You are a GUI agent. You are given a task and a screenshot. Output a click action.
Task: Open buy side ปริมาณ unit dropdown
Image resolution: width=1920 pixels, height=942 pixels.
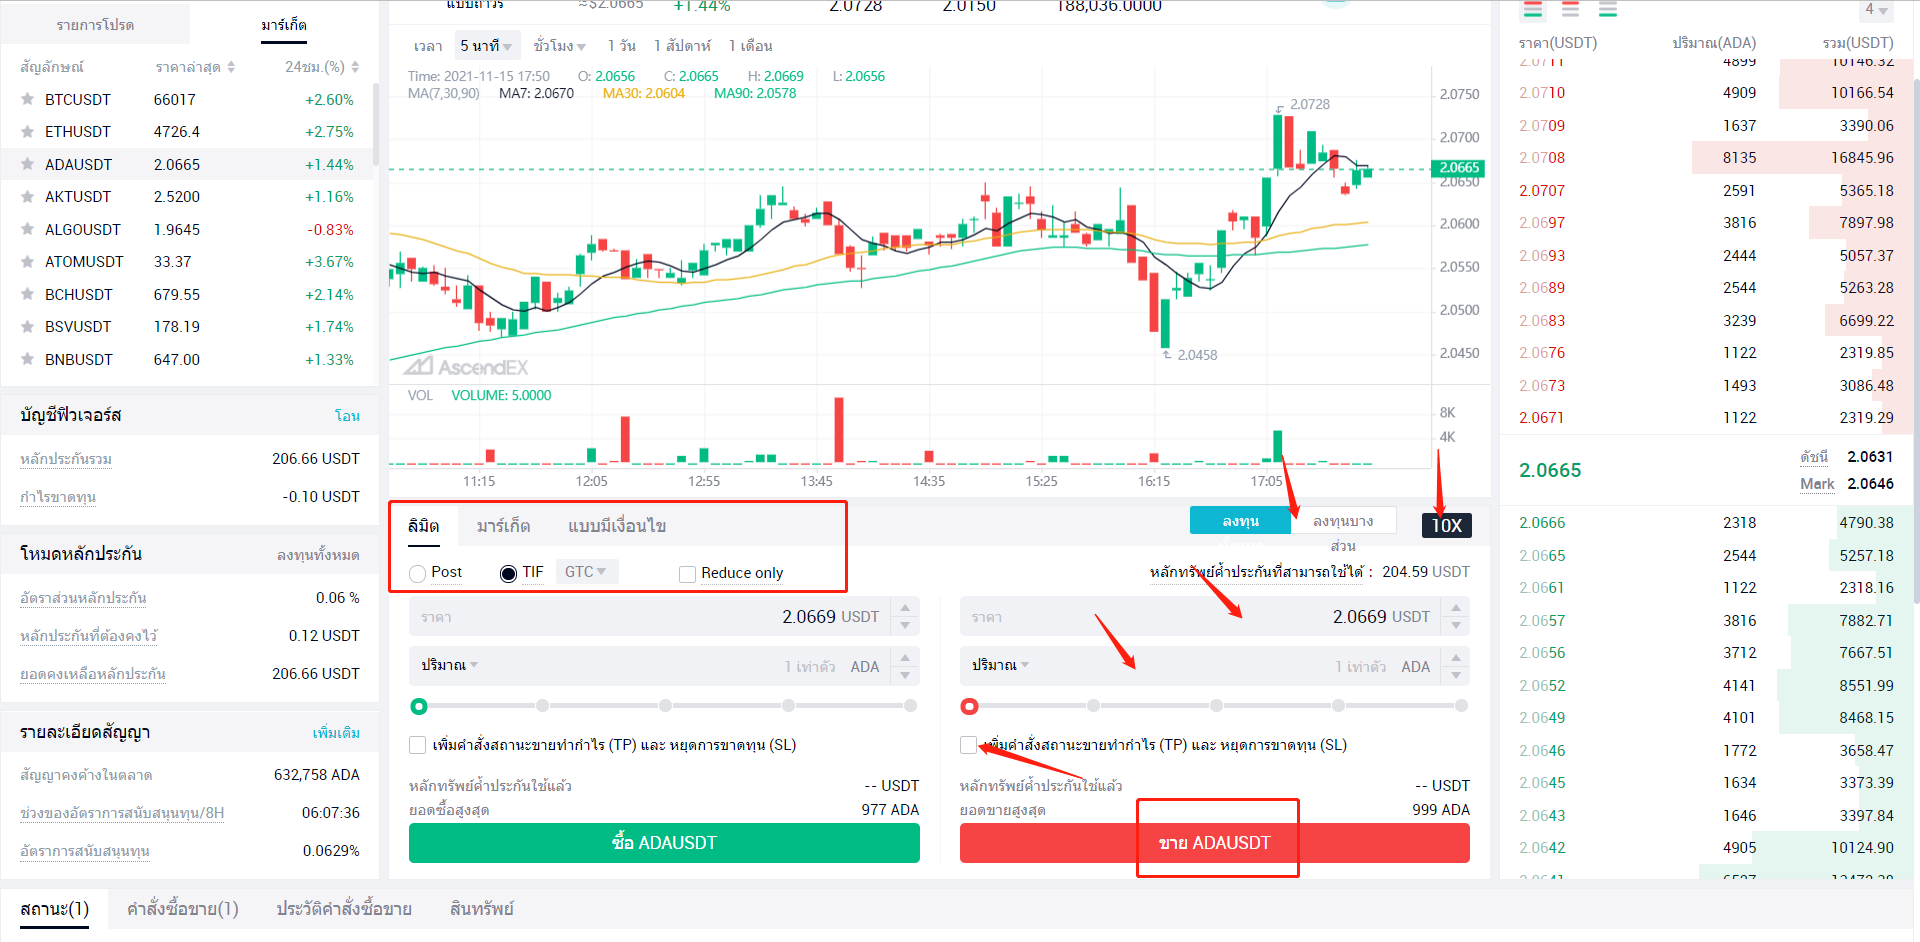coord(450,665)
